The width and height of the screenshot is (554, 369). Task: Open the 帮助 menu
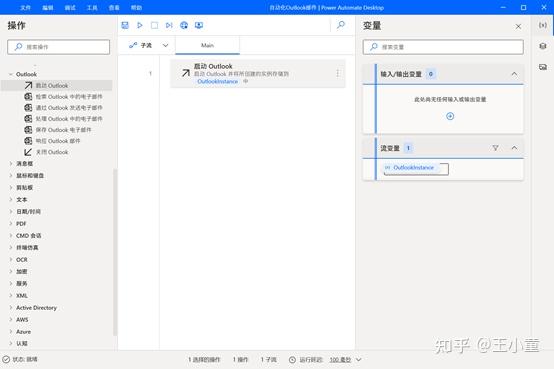pyautogui.click(x=136, y=7)
